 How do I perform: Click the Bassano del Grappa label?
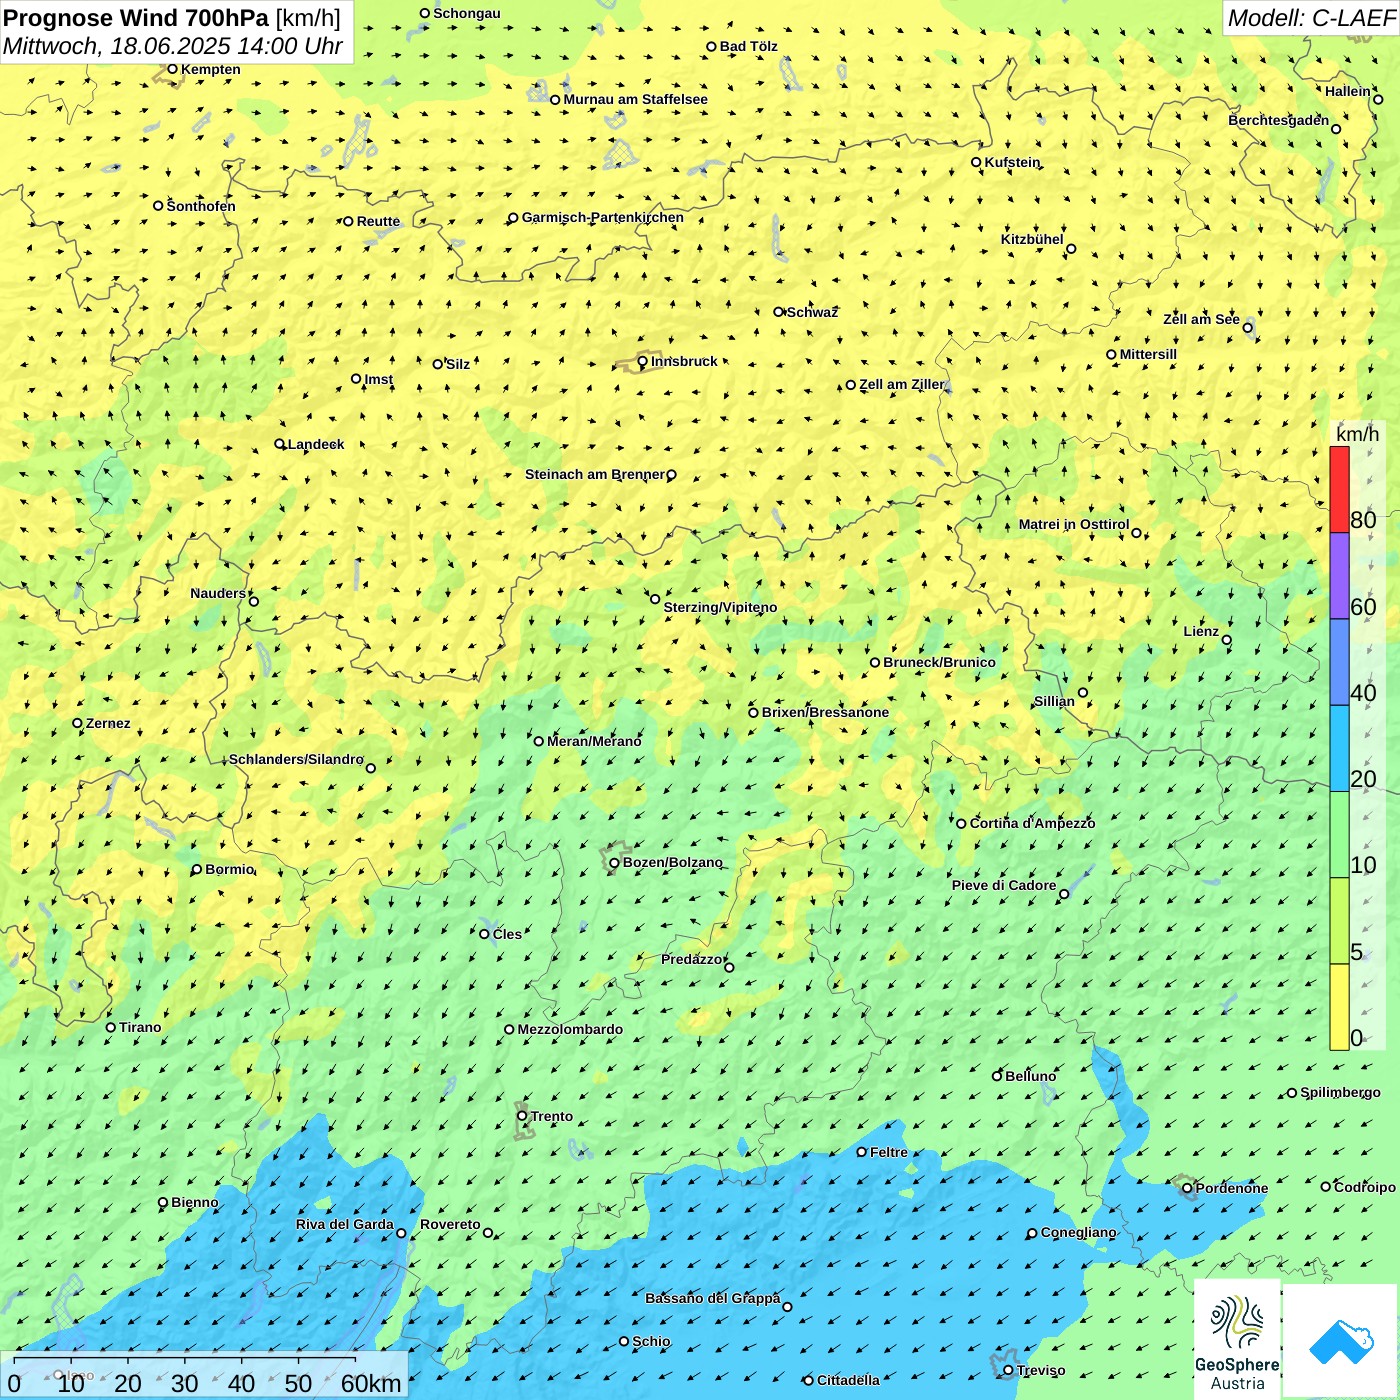(713, 1298)
